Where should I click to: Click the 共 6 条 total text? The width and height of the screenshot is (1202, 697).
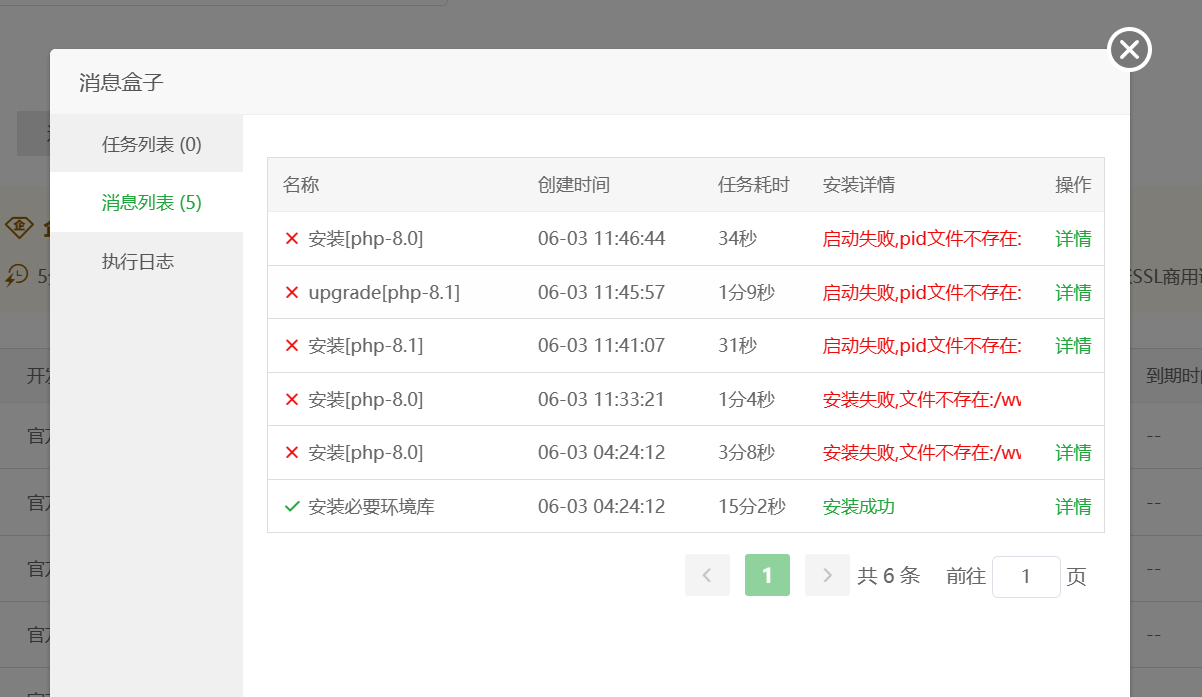[888, 576]
